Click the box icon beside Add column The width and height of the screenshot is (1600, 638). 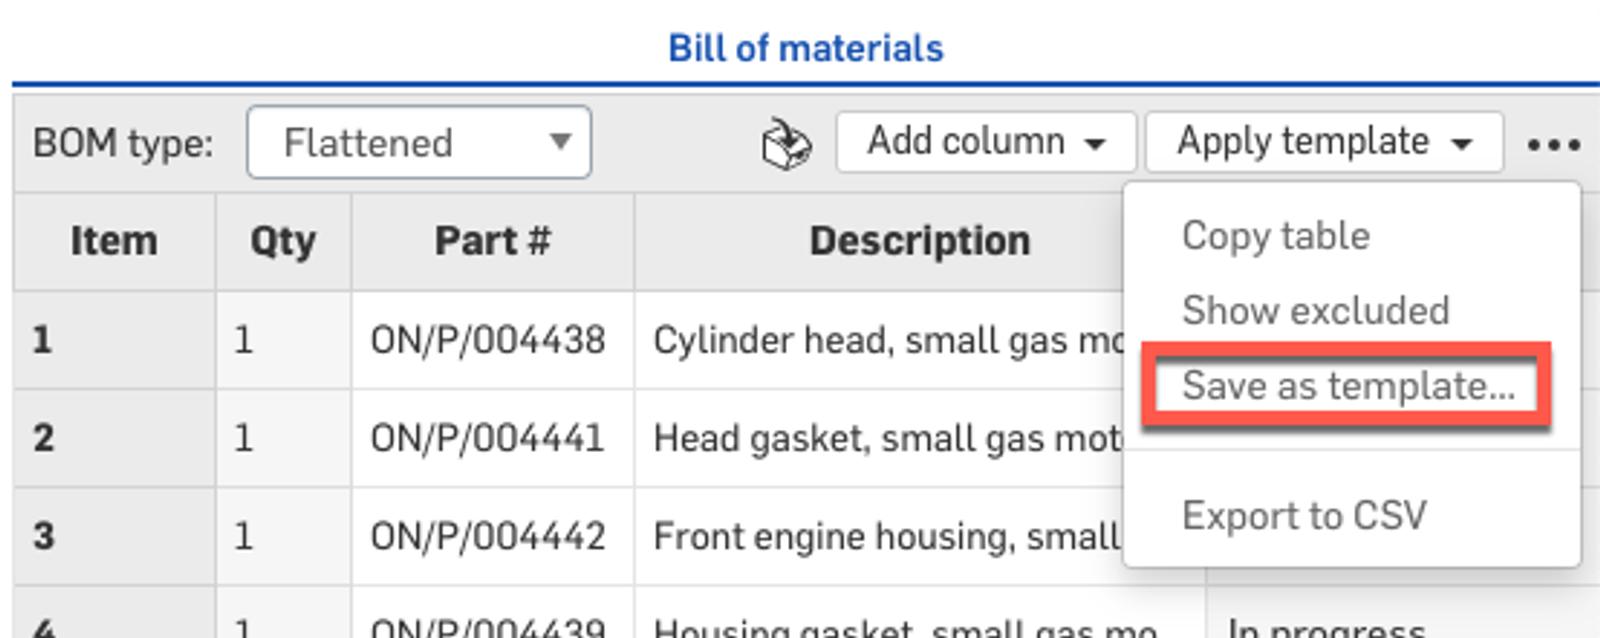coord(786,145)
